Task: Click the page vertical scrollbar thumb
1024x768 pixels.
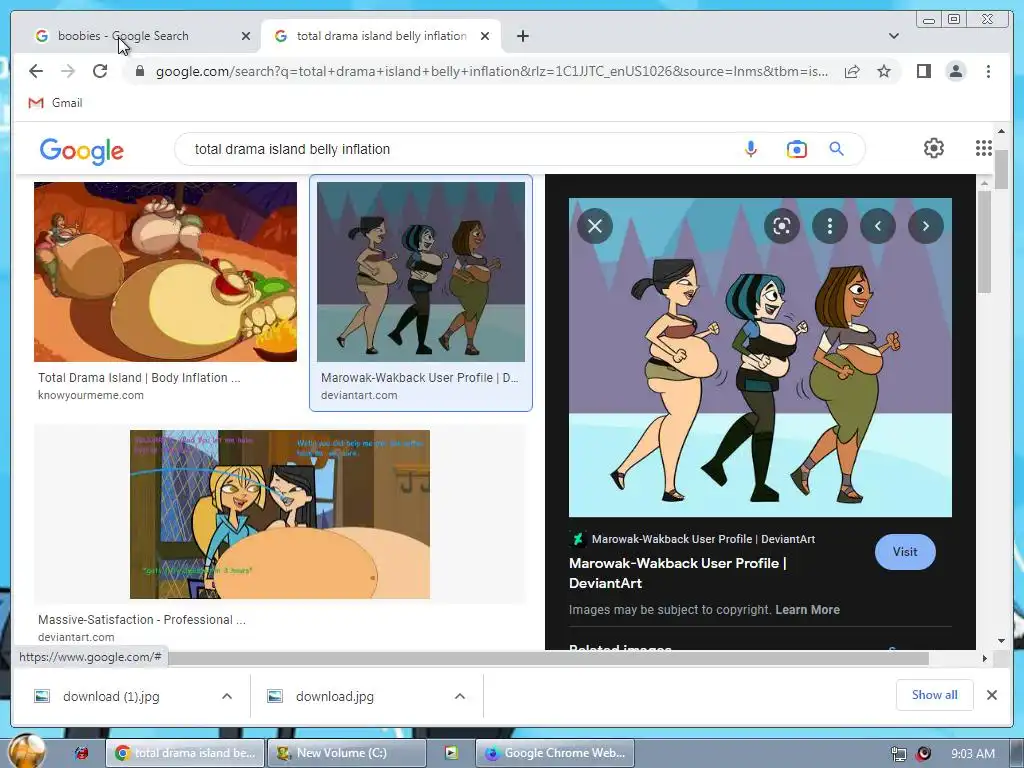Action: (x=1001, y=168)
